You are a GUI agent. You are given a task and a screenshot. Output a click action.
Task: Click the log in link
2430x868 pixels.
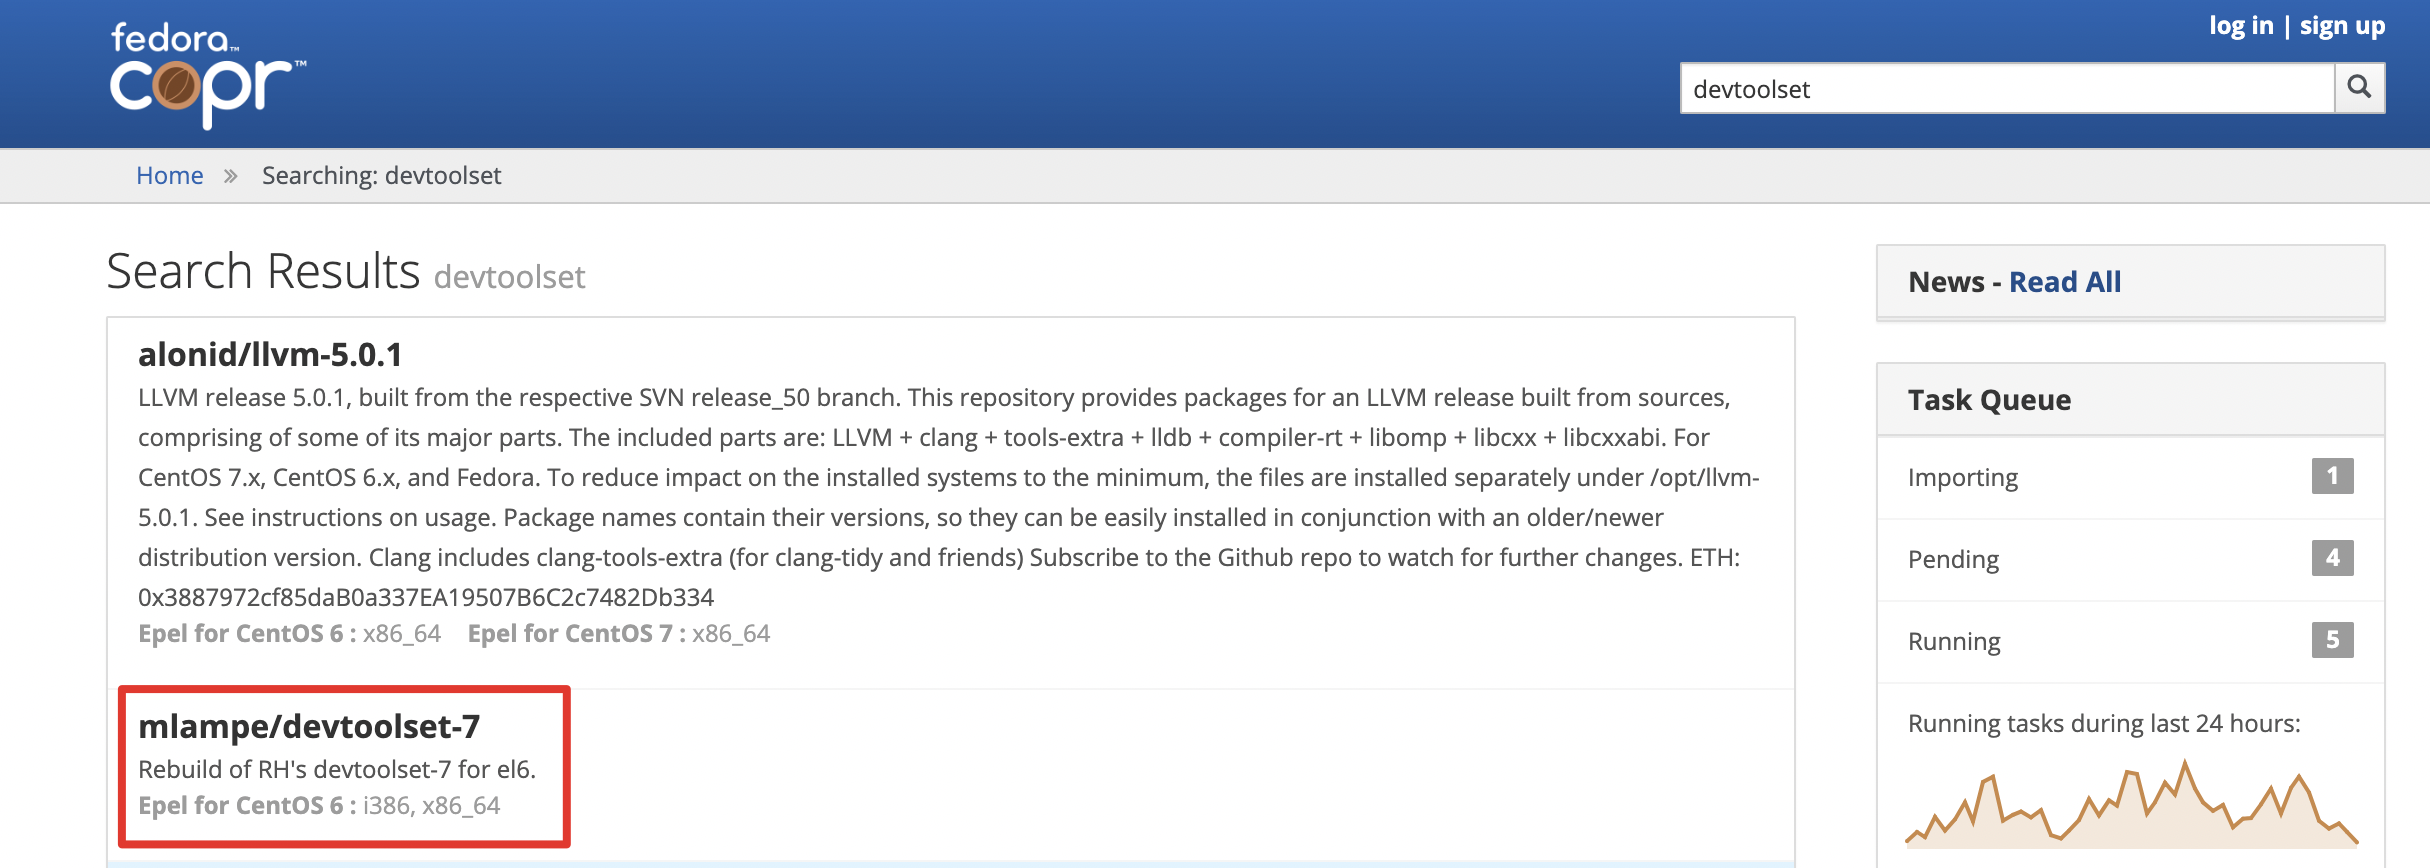pyautogui.click(x=2243, y=26)
